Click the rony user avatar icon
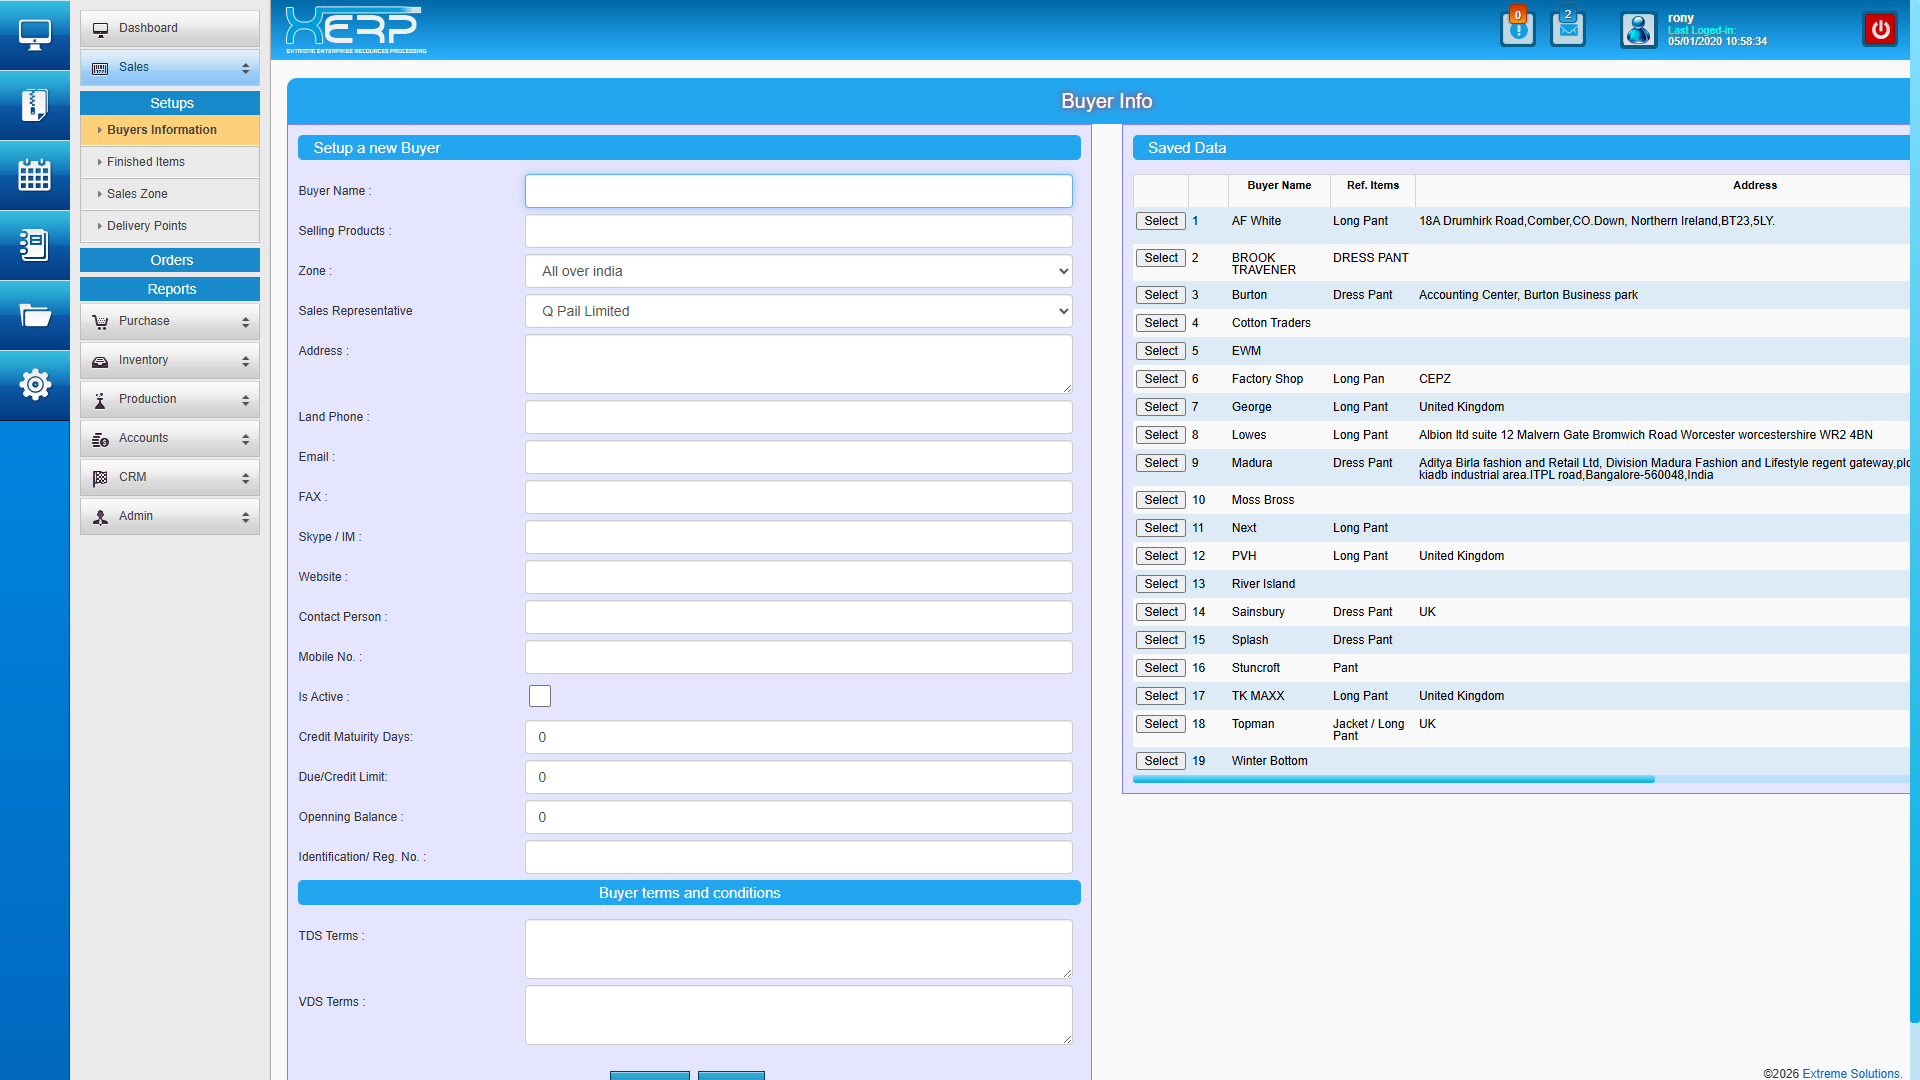The width and height of the screenshot is (1920, 1080). (1638, 30)
